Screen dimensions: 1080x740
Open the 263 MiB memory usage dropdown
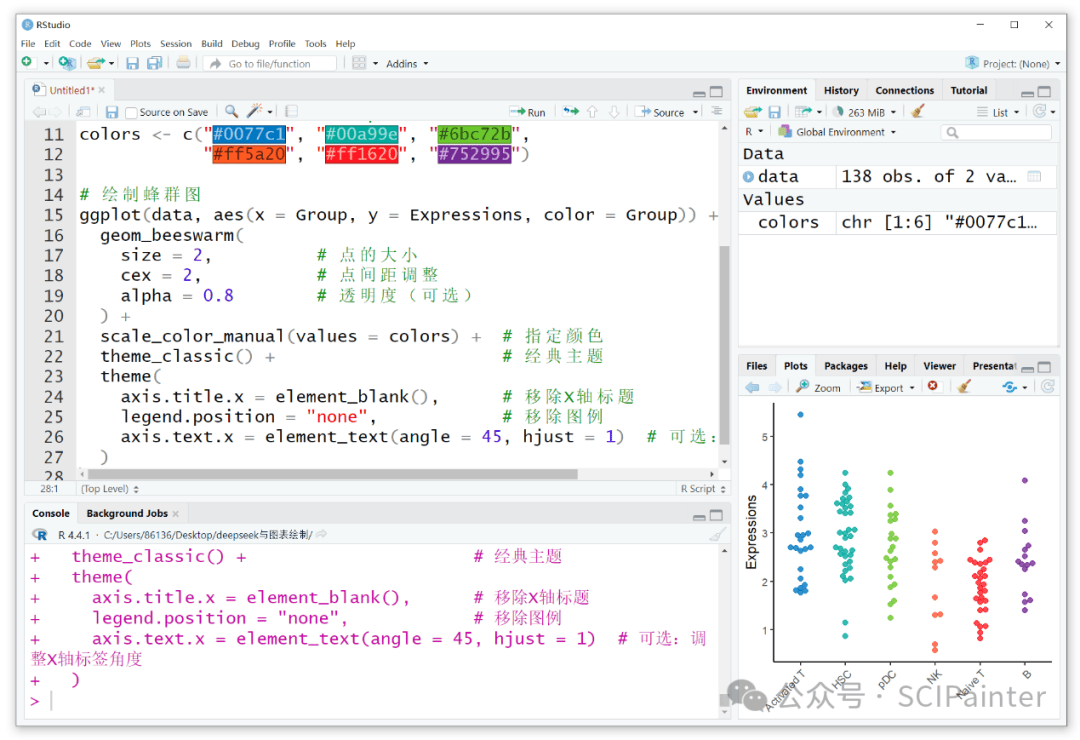[x=865, y=112]
